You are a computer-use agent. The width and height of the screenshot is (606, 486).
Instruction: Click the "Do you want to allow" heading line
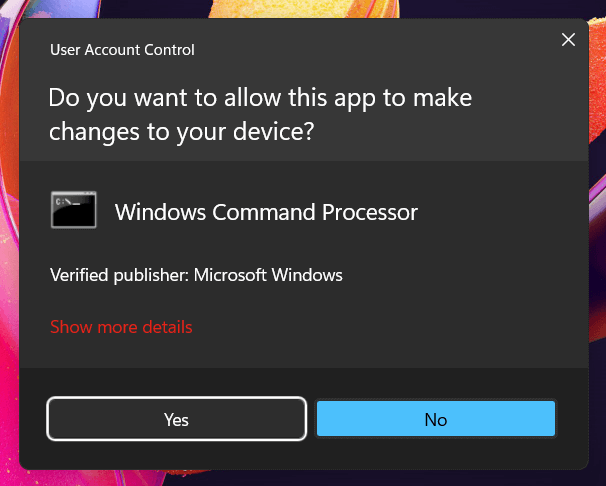[x=260, y=98]
